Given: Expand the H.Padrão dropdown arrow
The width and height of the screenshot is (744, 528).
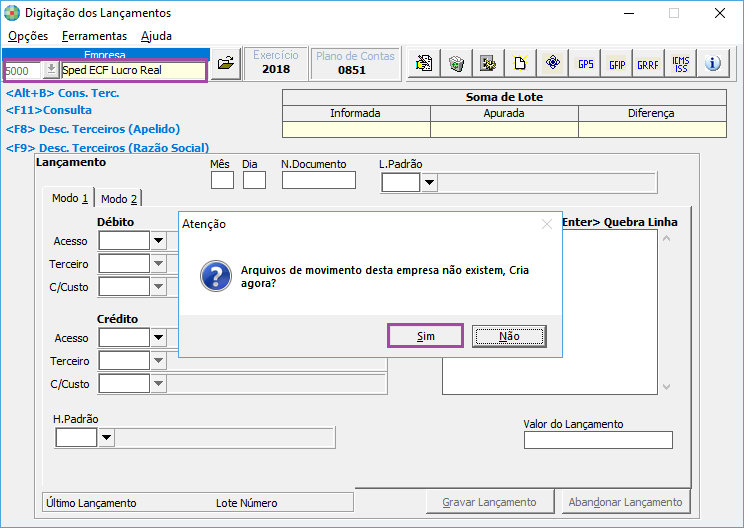Looking at the screenshot, I should pyautogui.click(x=106, y=437).
